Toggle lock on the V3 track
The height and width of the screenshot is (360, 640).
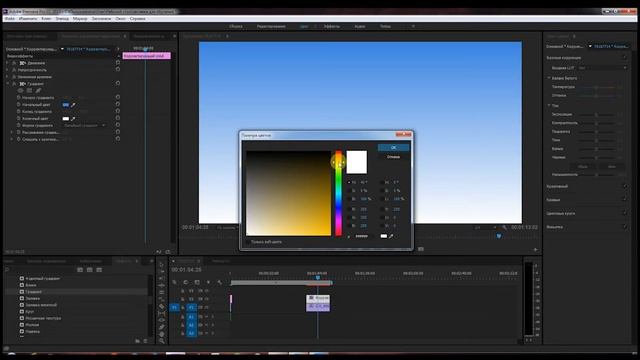pyautogui.click(x=182, y=291)
